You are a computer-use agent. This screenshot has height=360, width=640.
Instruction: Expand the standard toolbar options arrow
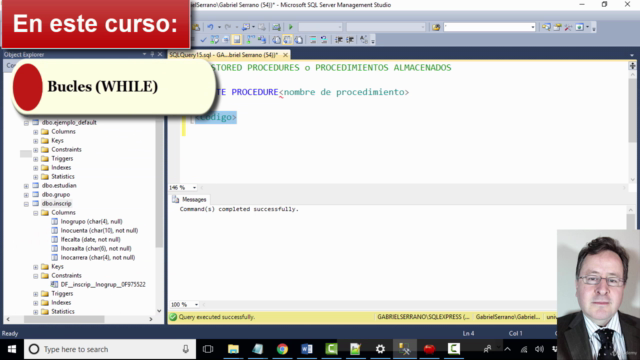click(x=594, y=29)
